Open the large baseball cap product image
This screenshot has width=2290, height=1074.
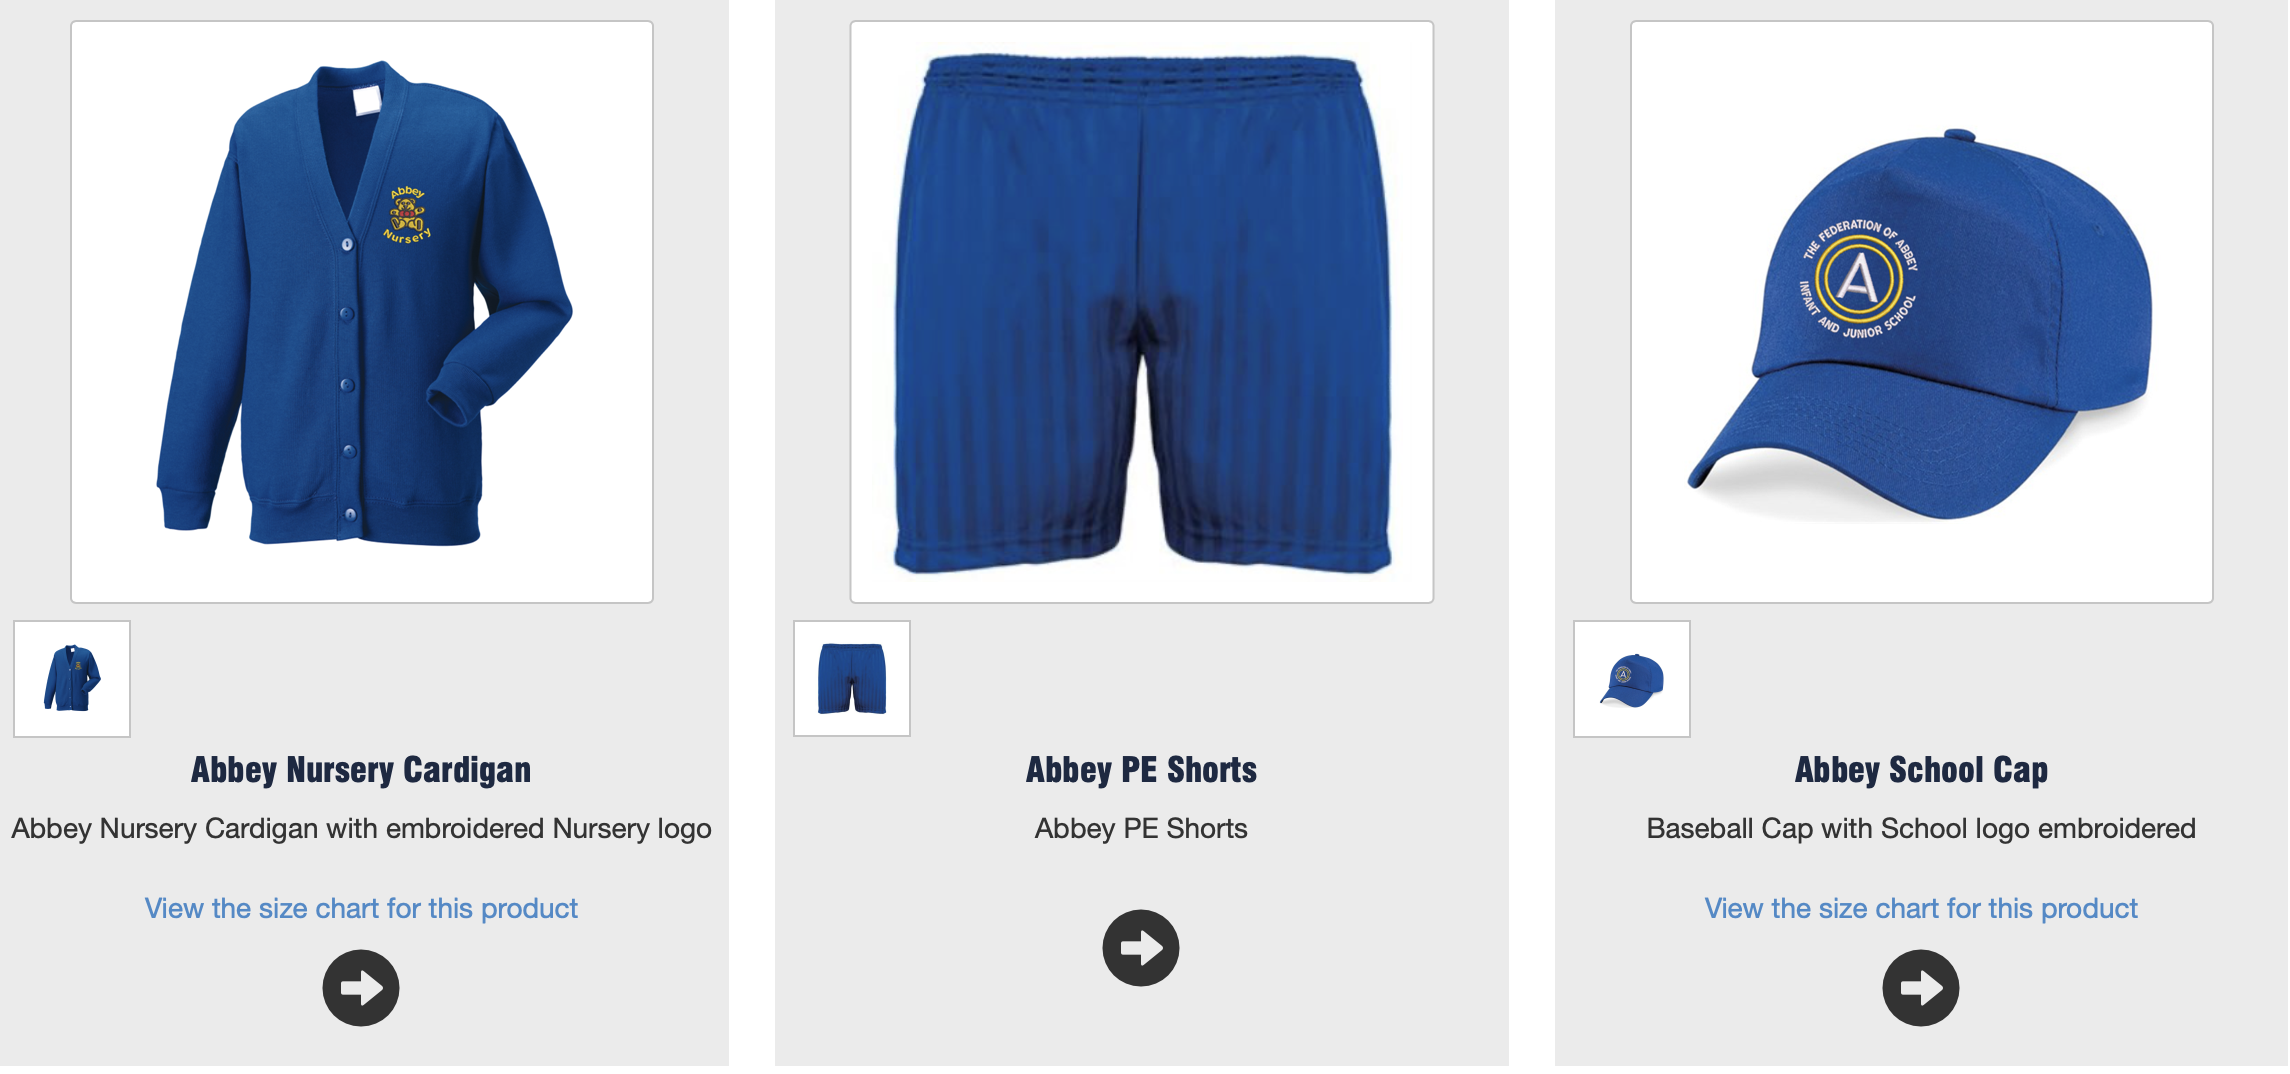pyautogui.click(x=1922, y=312)
